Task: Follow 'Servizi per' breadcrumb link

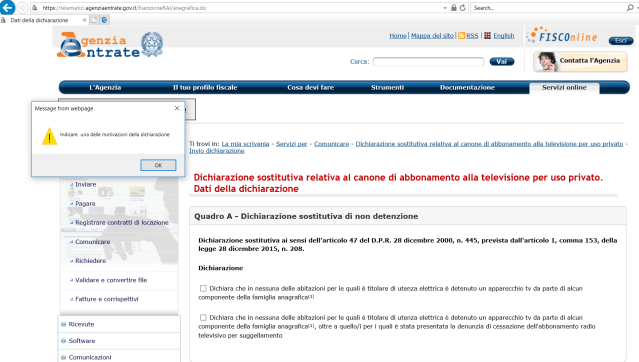Action: [x=291, y=144]
